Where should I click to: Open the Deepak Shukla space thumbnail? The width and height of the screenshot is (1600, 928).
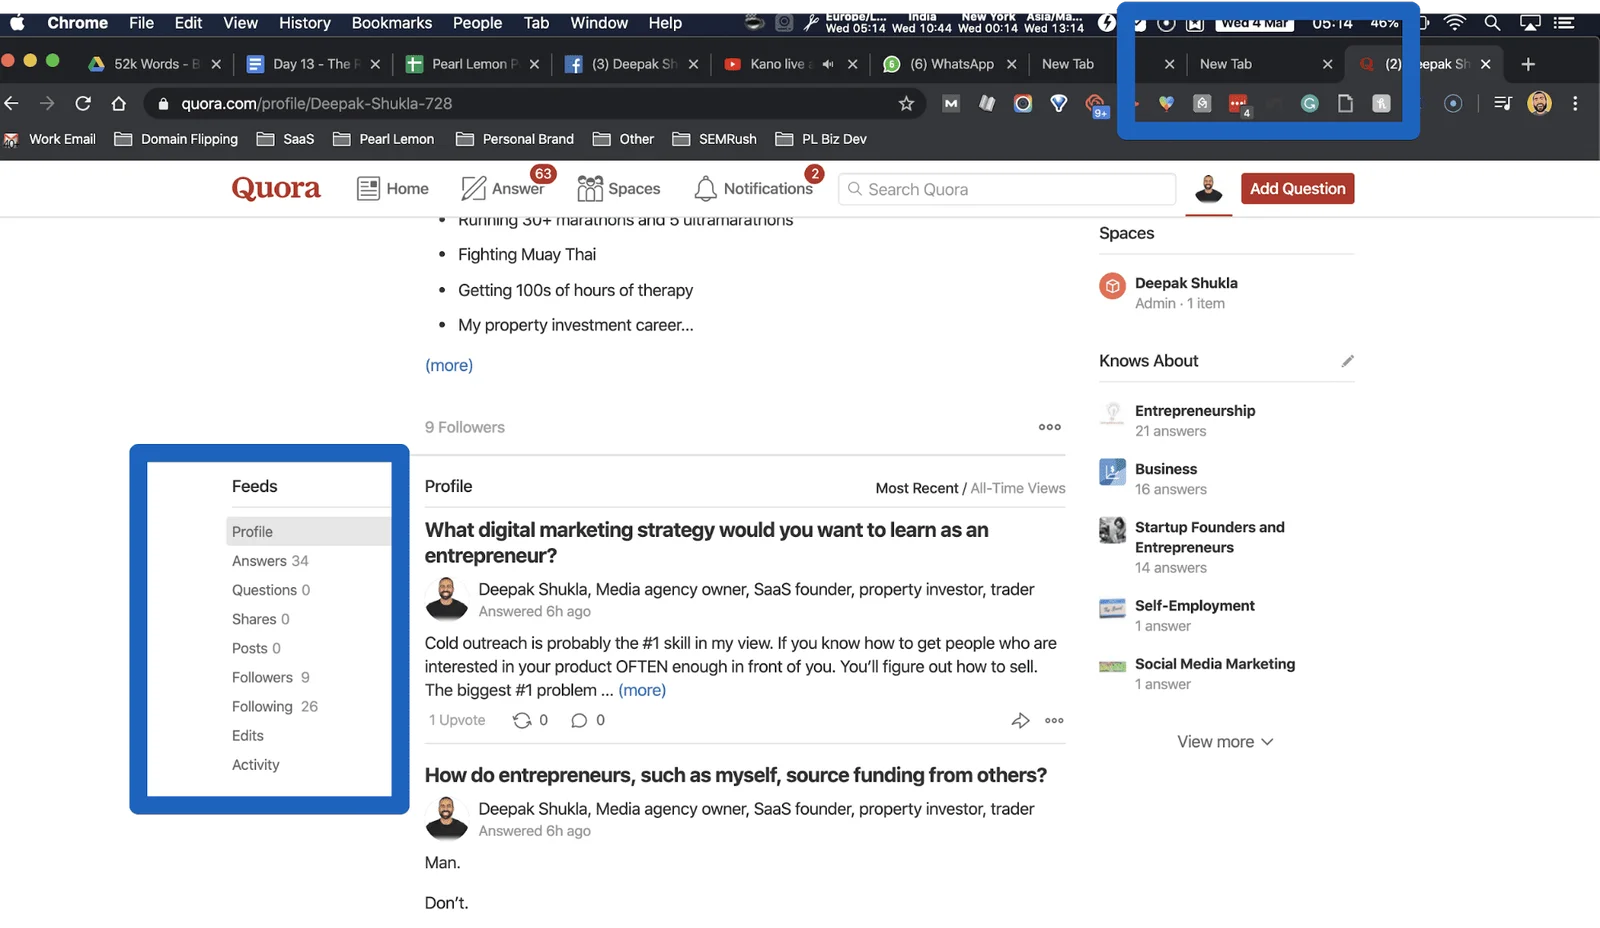pos(1112,286)
